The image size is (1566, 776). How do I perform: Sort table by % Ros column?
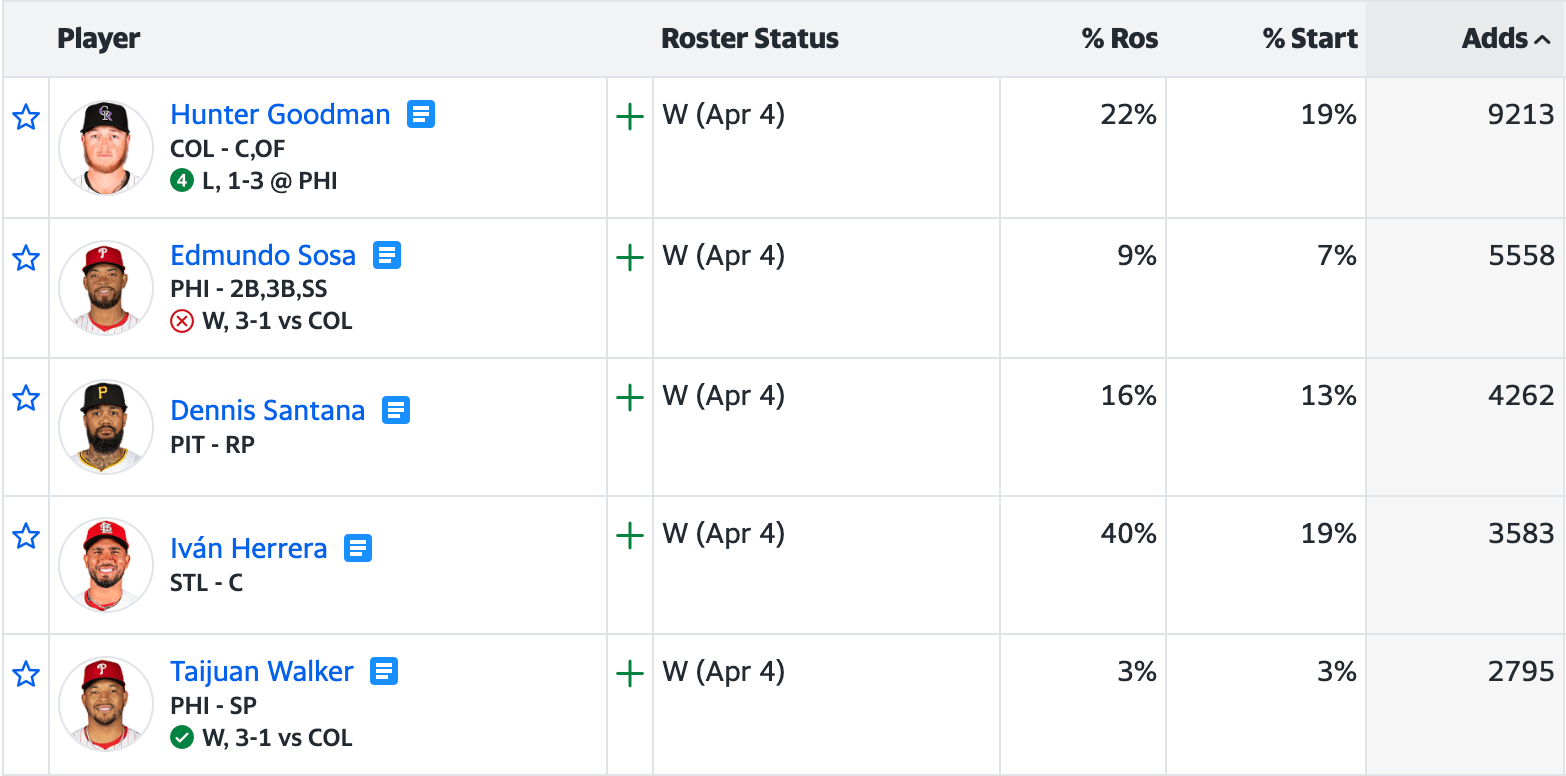click(1120, 39)
